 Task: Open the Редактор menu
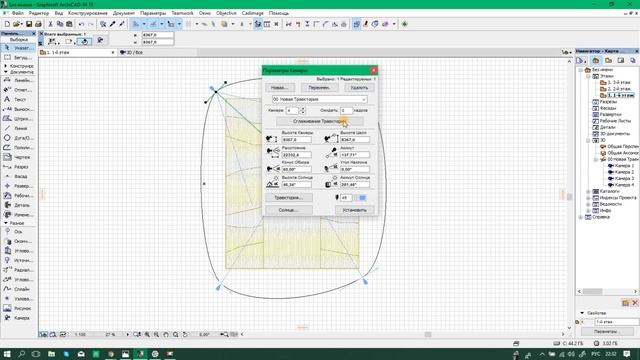(39, 13)
